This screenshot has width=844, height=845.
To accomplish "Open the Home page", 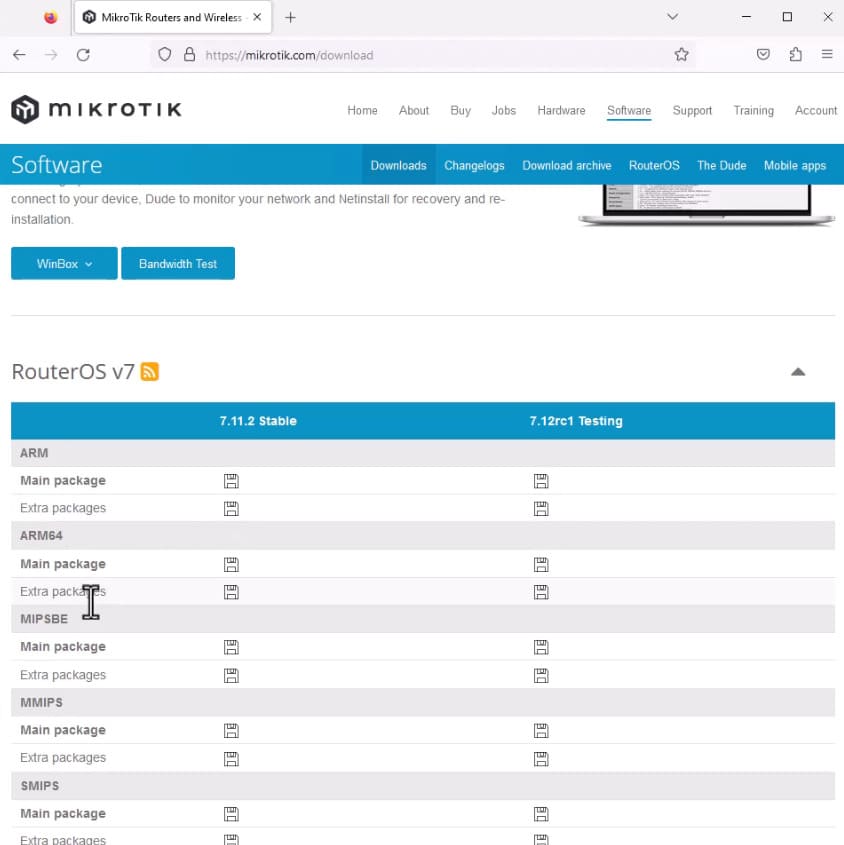I will tap(362, 110).
